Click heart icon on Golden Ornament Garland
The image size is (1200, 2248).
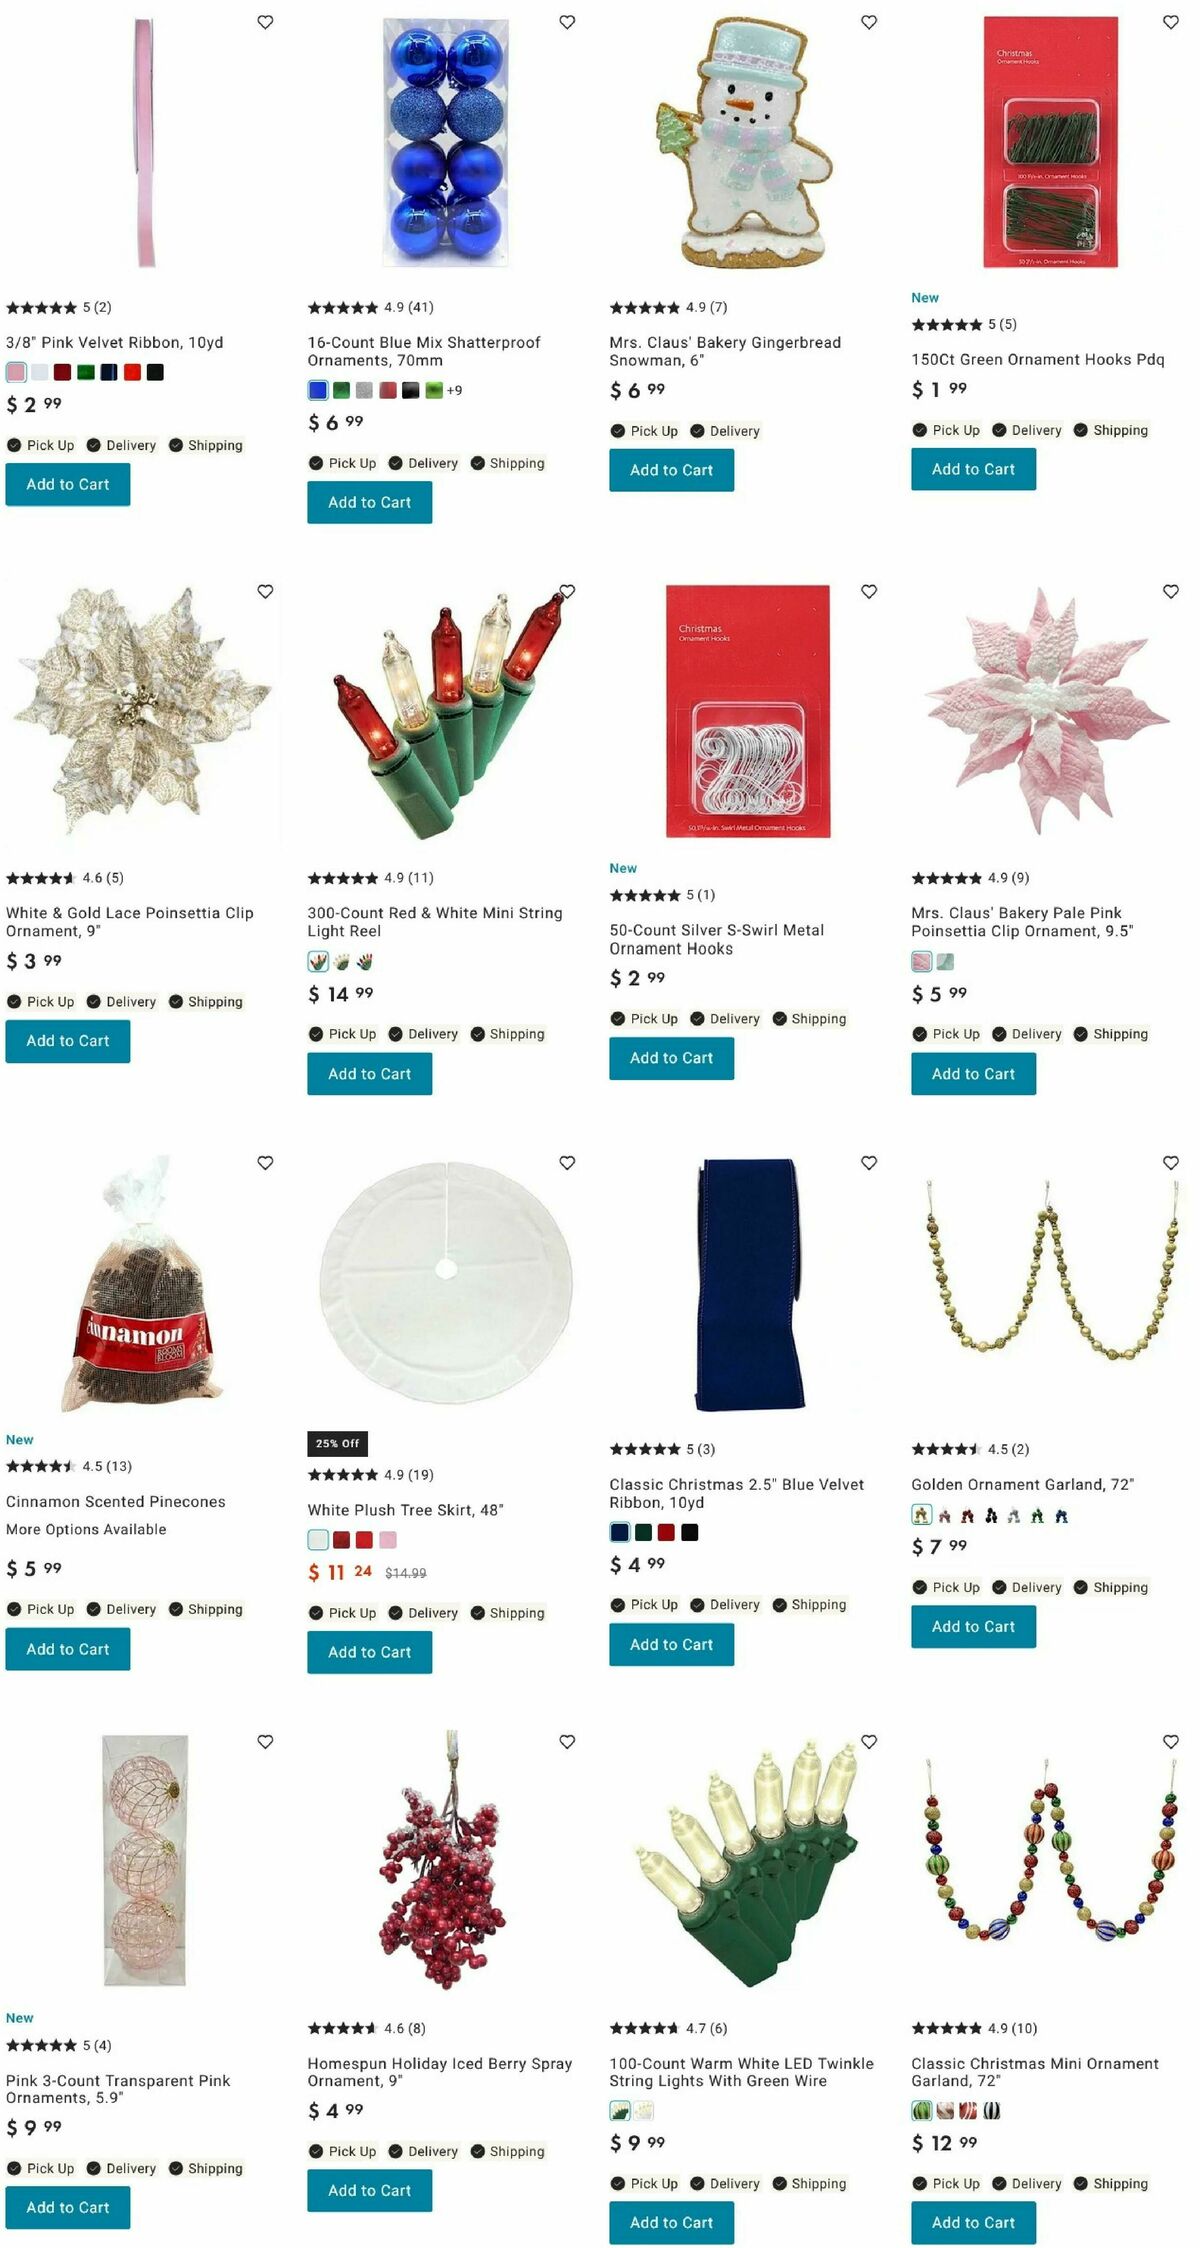coord(1171,1163)
